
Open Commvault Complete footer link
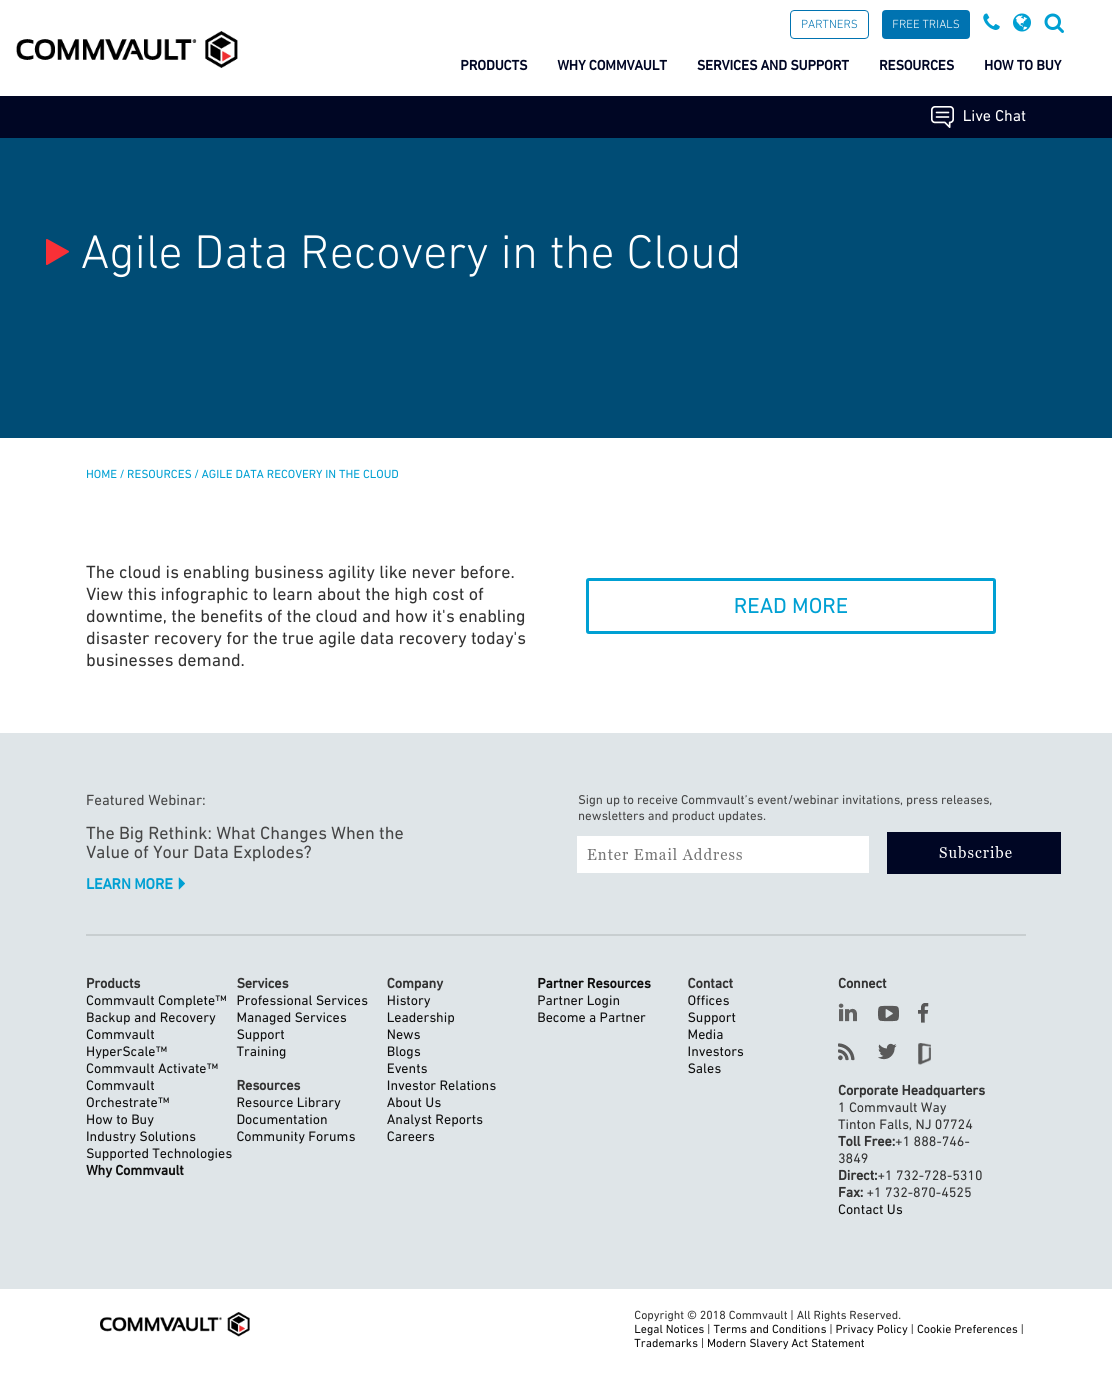(156, 1001)
